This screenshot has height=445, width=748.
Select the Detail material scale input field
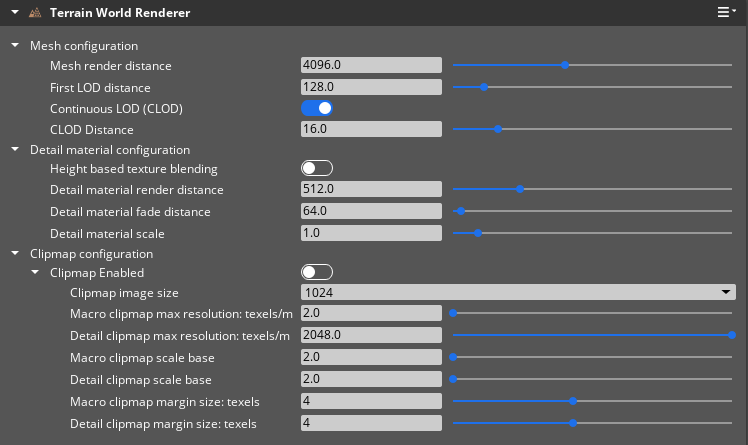pyautogui.click(x=371, y=233)
